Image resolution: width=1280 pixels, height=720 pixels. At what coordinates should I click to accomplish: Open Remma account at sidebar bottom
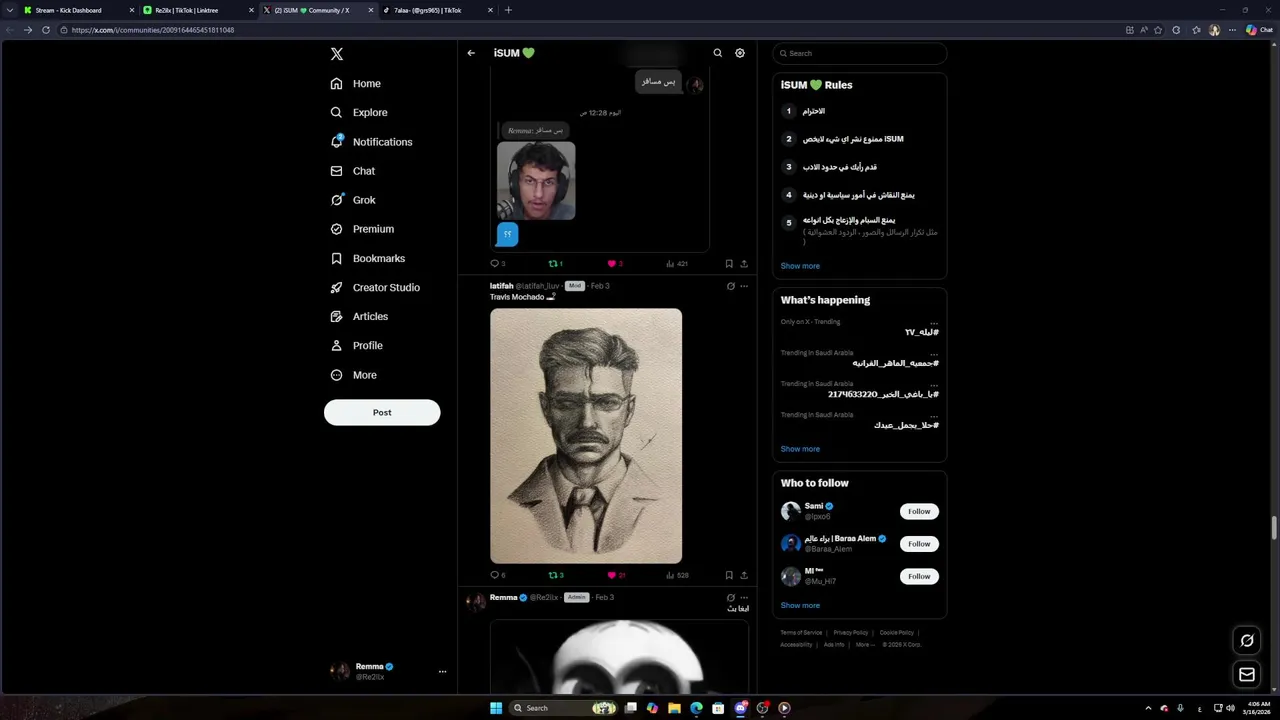[x=386, y=671]
